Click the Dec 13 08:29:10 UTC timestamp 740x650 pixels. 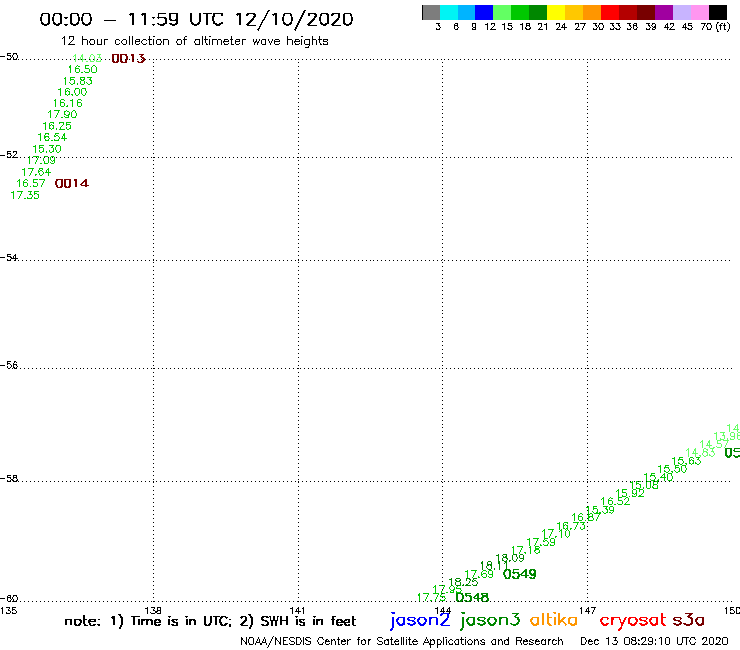click(655, 641)
